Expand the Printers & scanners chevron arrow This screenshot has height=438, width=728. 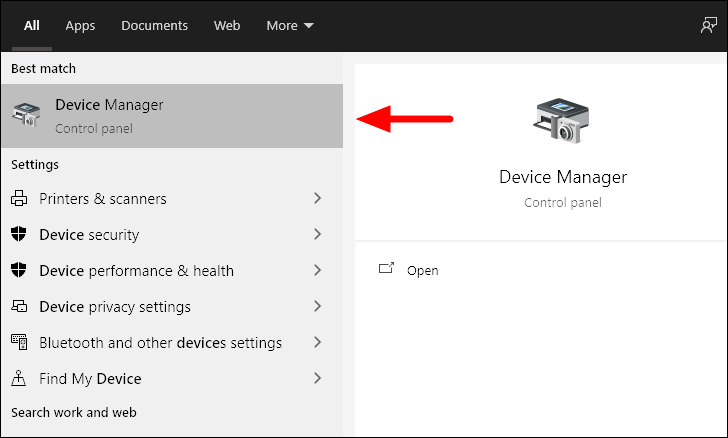point(317,199)
